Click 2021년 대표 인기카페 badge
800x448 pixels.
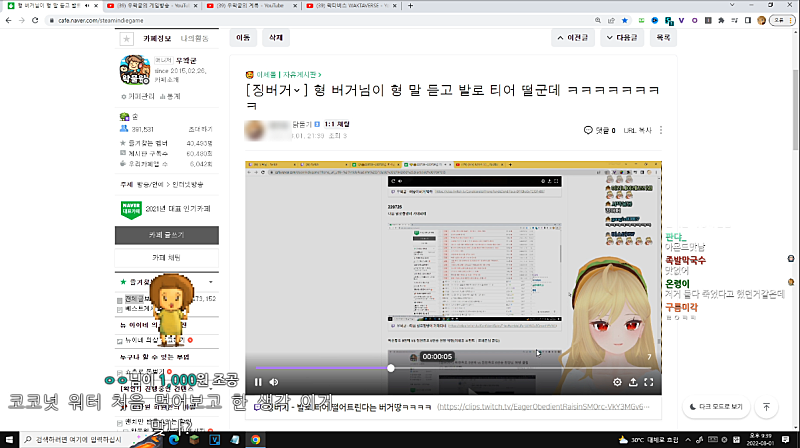tap(165, 209)
